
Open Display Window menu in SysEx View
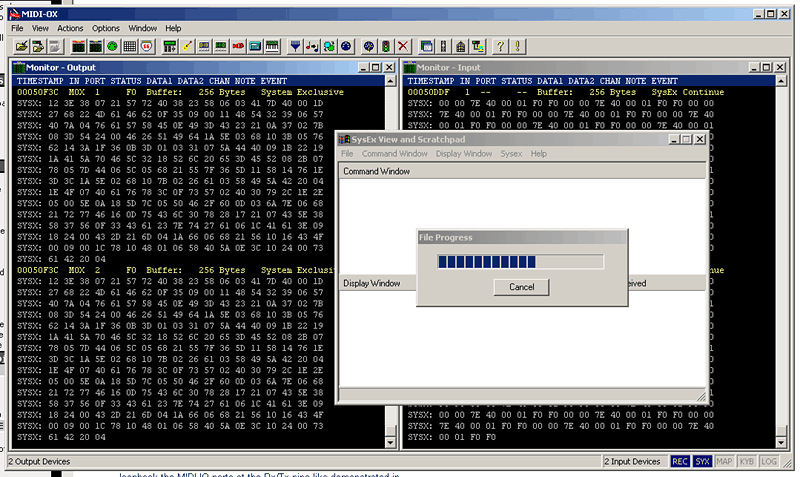tap(464, 154)
